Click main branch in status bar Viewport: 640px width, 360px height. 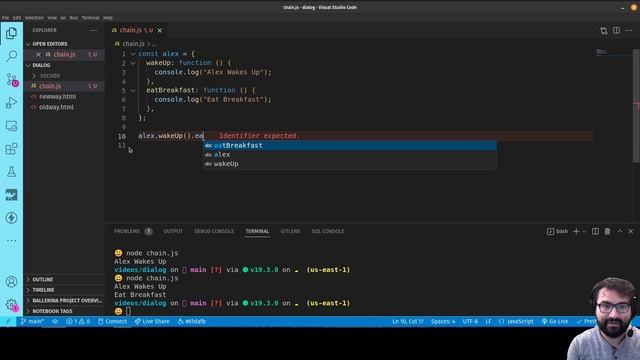coord(32,322)
